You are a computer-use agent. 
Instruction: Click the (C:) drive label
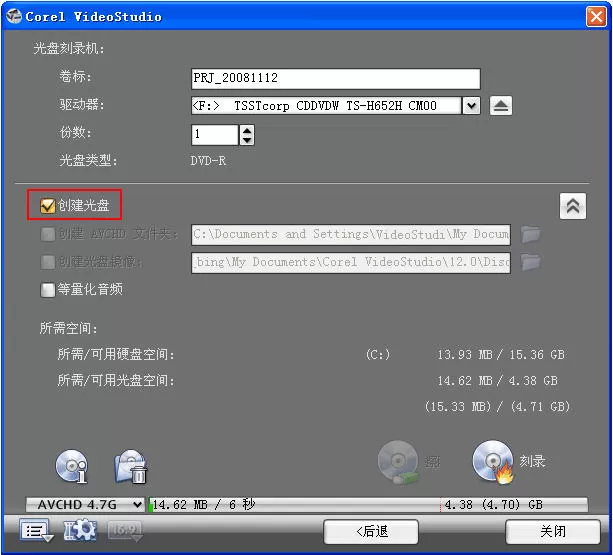pyautogui.click(x=378, y=355)
